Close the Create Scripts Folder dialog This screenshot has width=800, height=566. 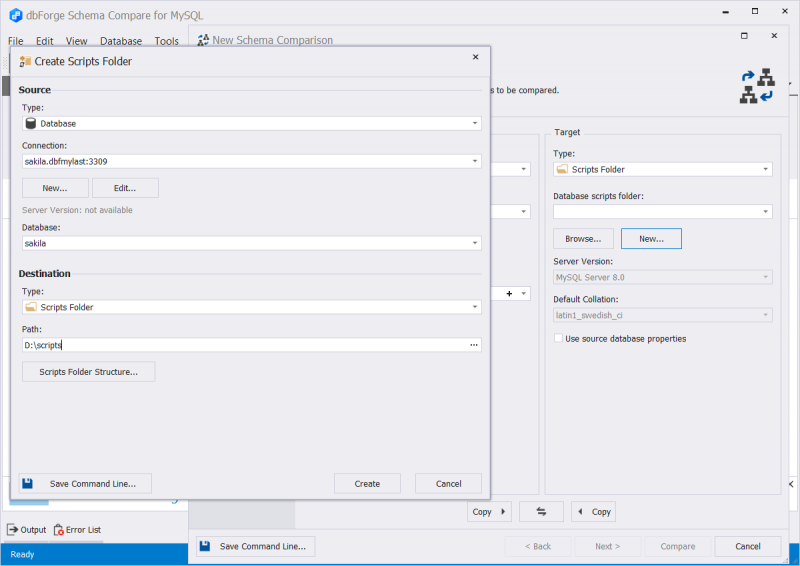tap(475, 58)
